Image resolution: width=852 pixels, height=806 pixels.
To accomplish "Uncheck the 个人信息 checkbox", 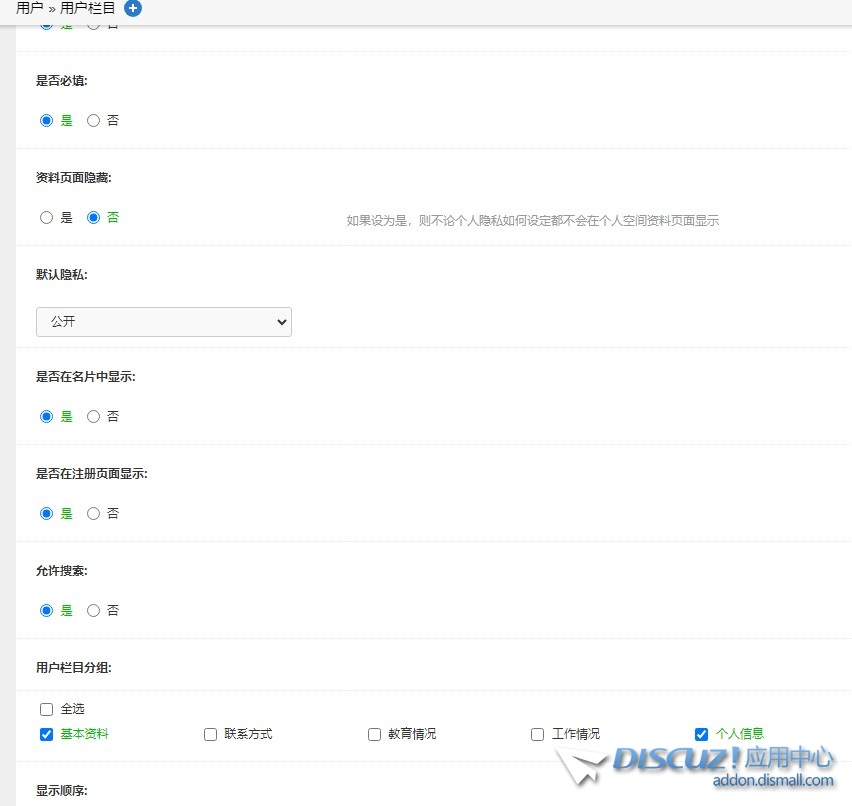I will tap(701, 733).
